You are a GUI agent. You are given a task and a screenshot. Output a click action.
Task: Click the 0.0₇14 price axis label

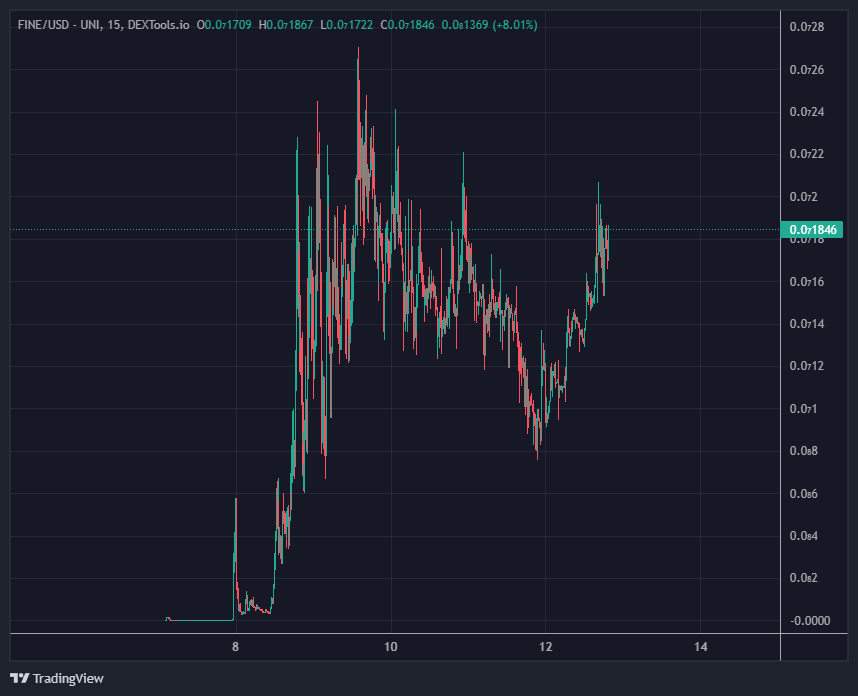pyautogui.click(x=807, y=323)
